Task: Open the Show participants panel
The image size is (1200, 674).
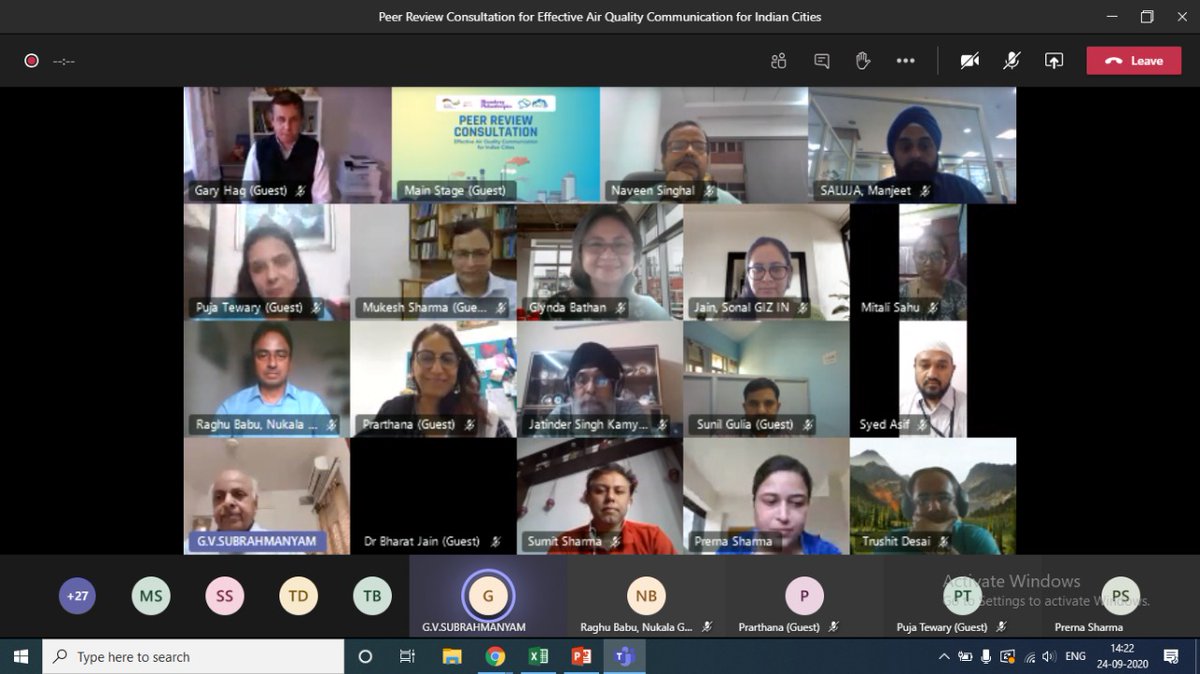Action: (779, 61)
